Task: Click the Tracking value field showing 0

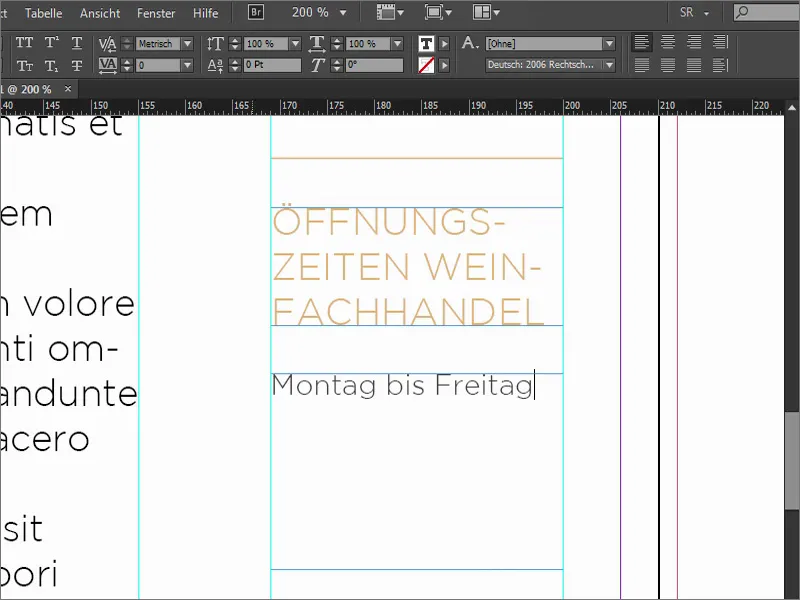Action: (x=158, y=65)
